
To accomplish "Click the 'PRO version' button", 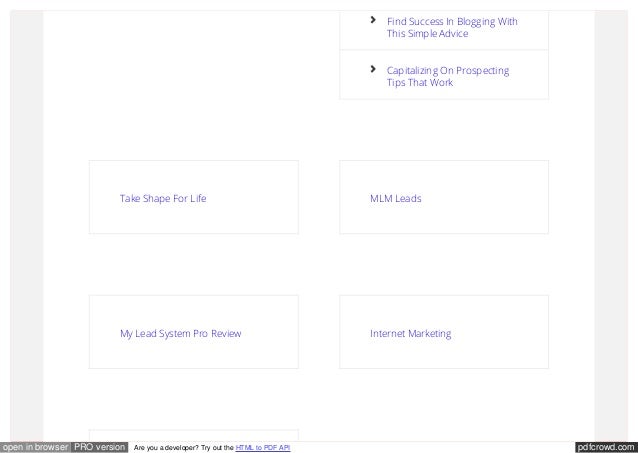I will pyautogui.click(x=99, y=447).
